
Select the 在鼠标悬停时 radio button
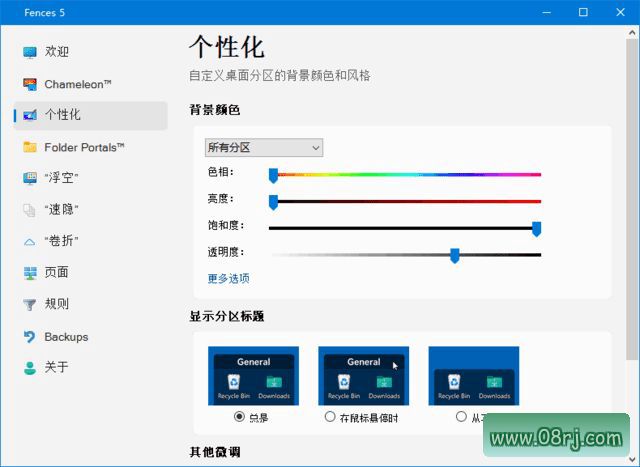pyautogui.click(x=330, y=417)
